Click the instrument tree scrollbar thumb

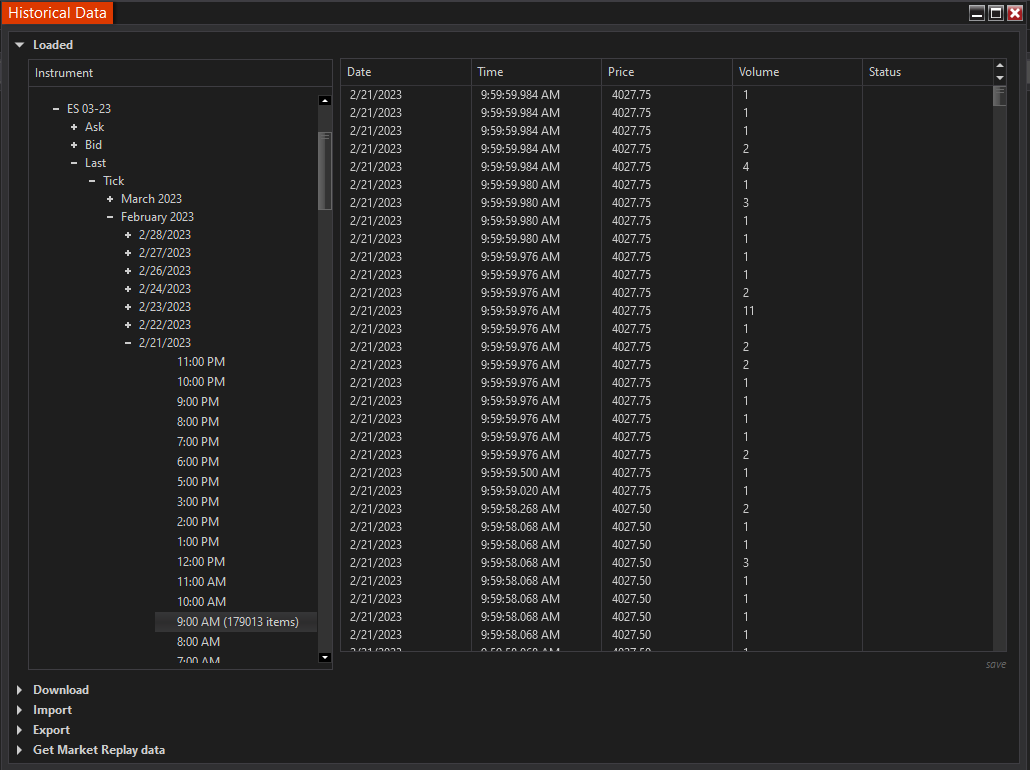coord(325,171)
